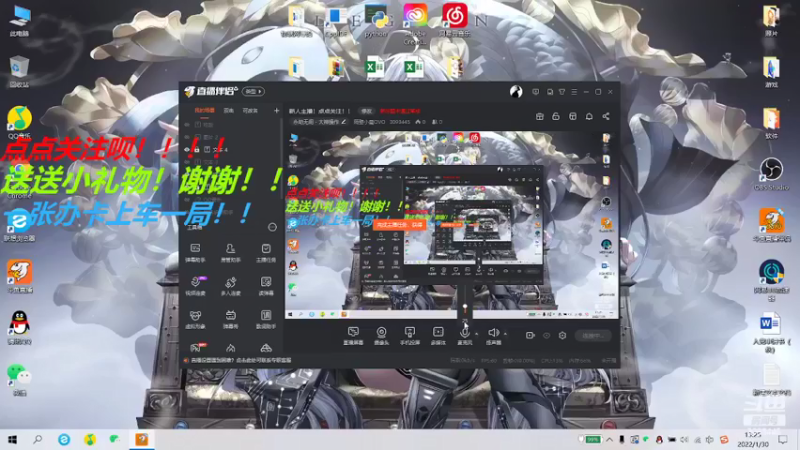
Task: Click the orange 主播任务 banner in the preview
Action: [399, 224]
